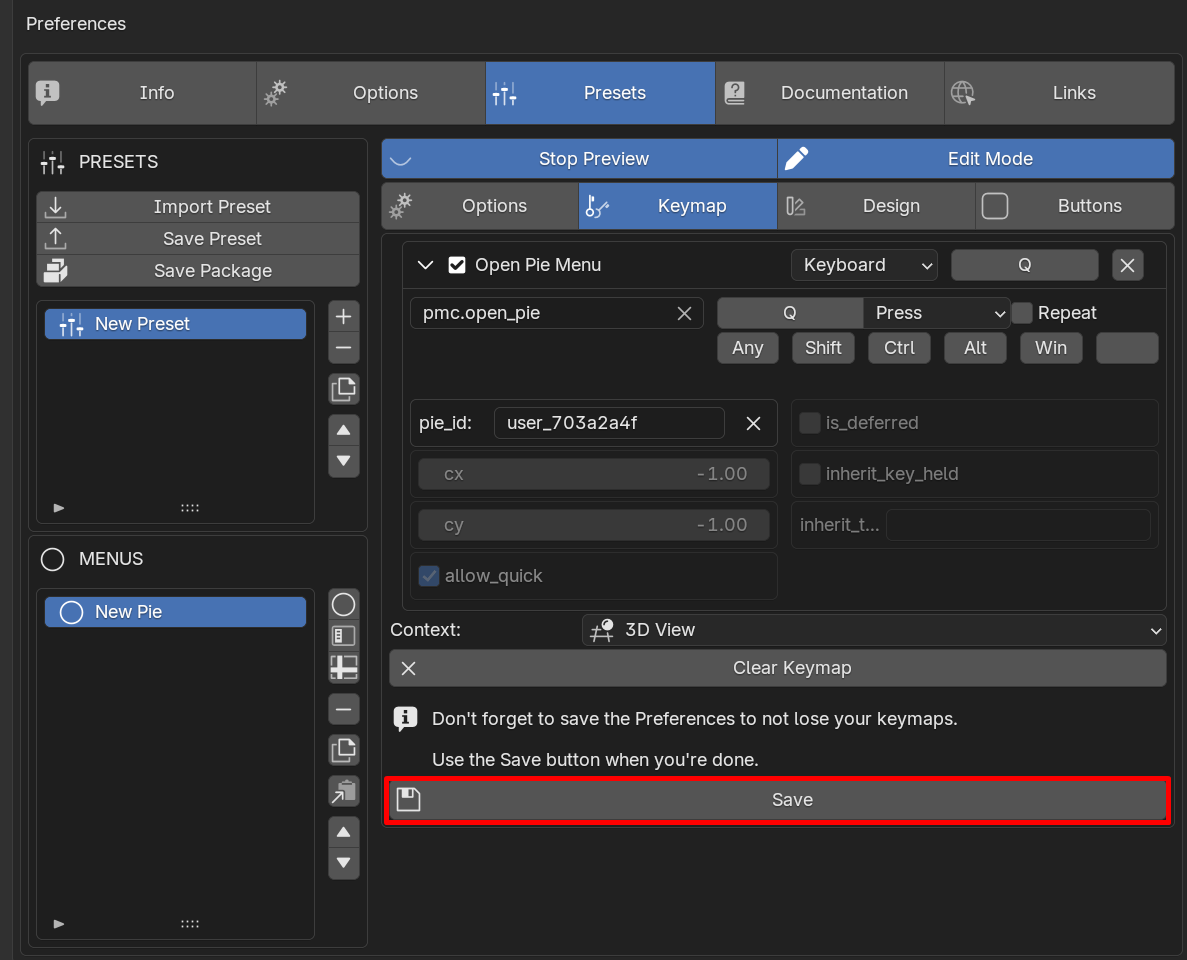
Task: Paste menu icon below duplicate in Menus
Action: (x=343, y=791)
